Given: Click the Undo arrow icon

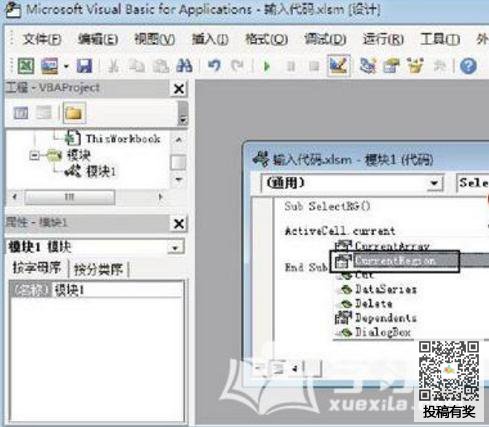Looking at the screenshot, I should (214, 66).
